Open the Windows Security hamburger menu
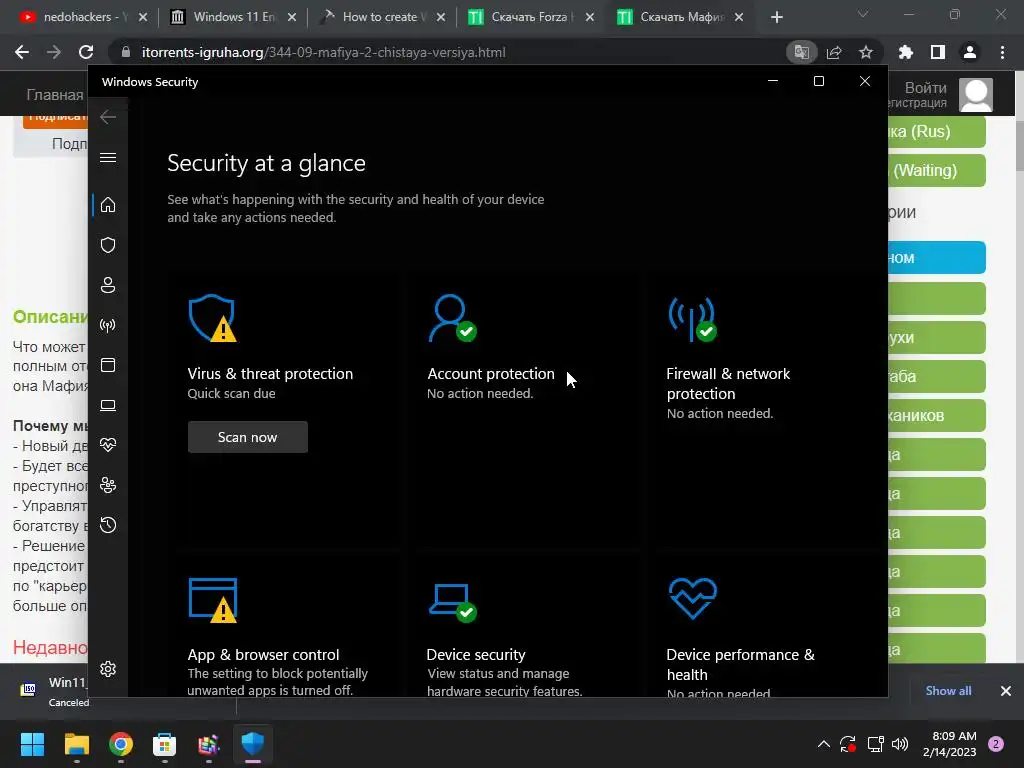The height and width of the screenshot is (768, 1024). coord(108,157)
